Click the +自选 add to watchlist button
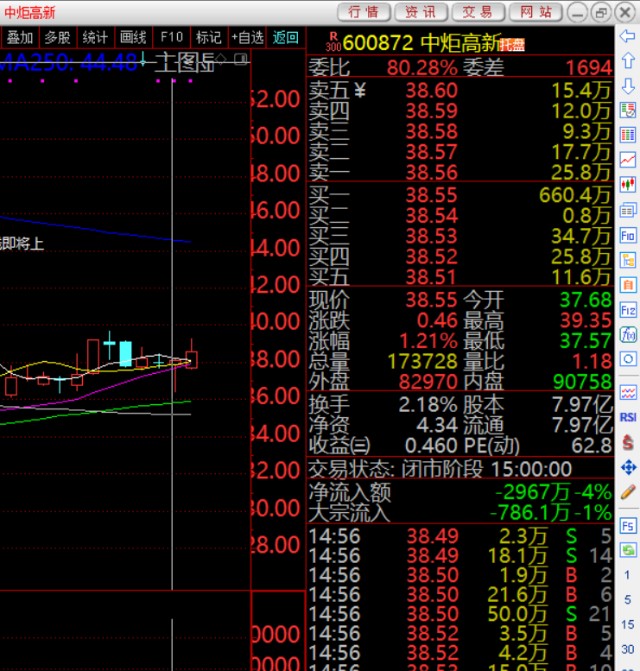This screenshot has height=671, width=640. 247,38
